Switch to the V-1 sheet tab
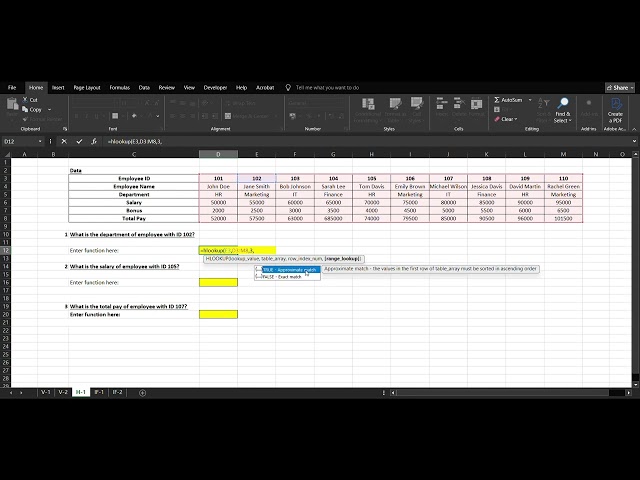This screenshot has height=480, width=640. coord(45,392)
